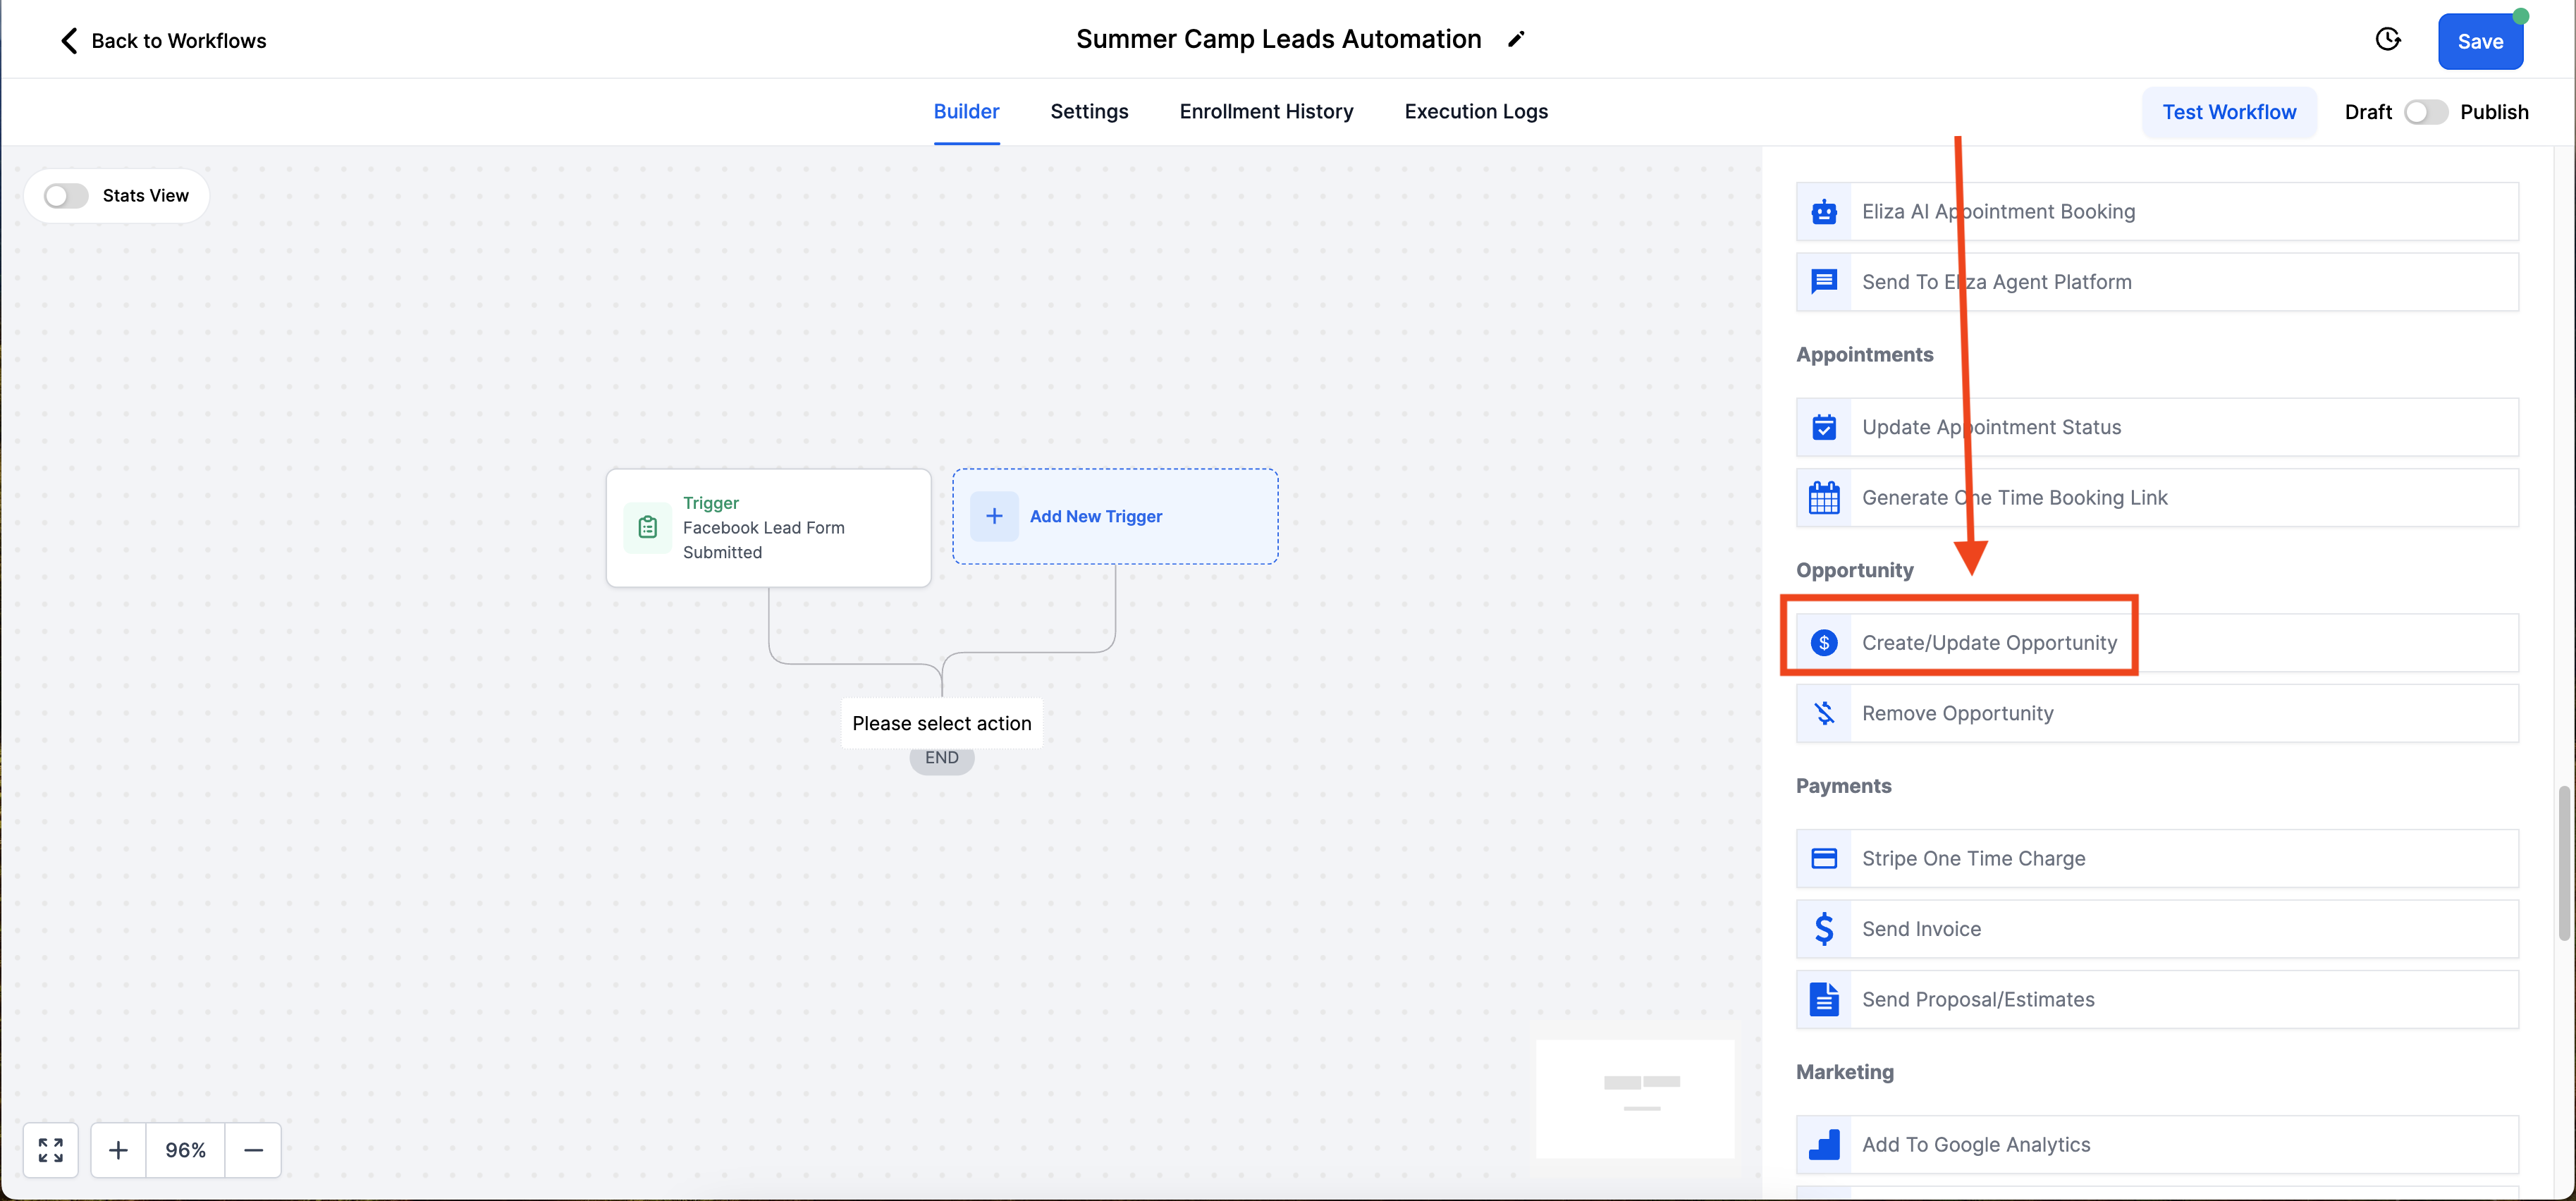Switch to the Settings tab
The height and width of the screenshot is (1201, 2576).
coord(1089,111)
